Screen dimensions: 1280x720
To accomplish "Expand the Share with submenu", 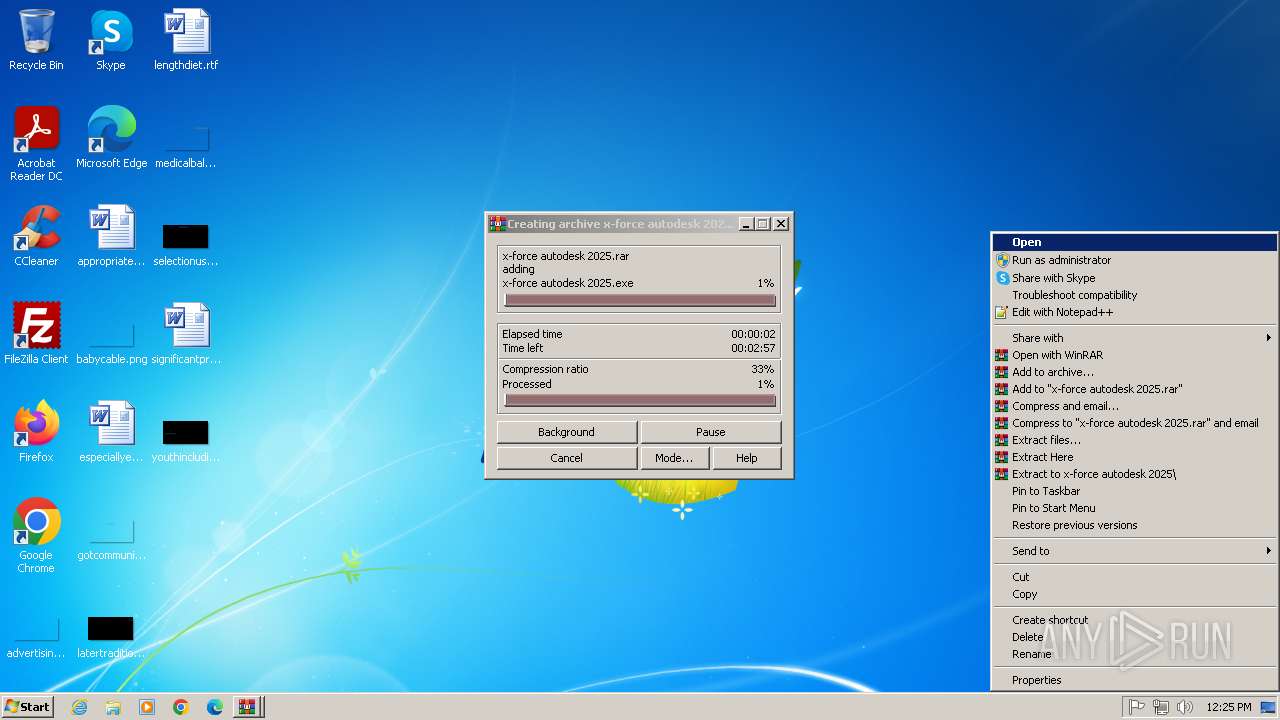I will point(1134,338).
